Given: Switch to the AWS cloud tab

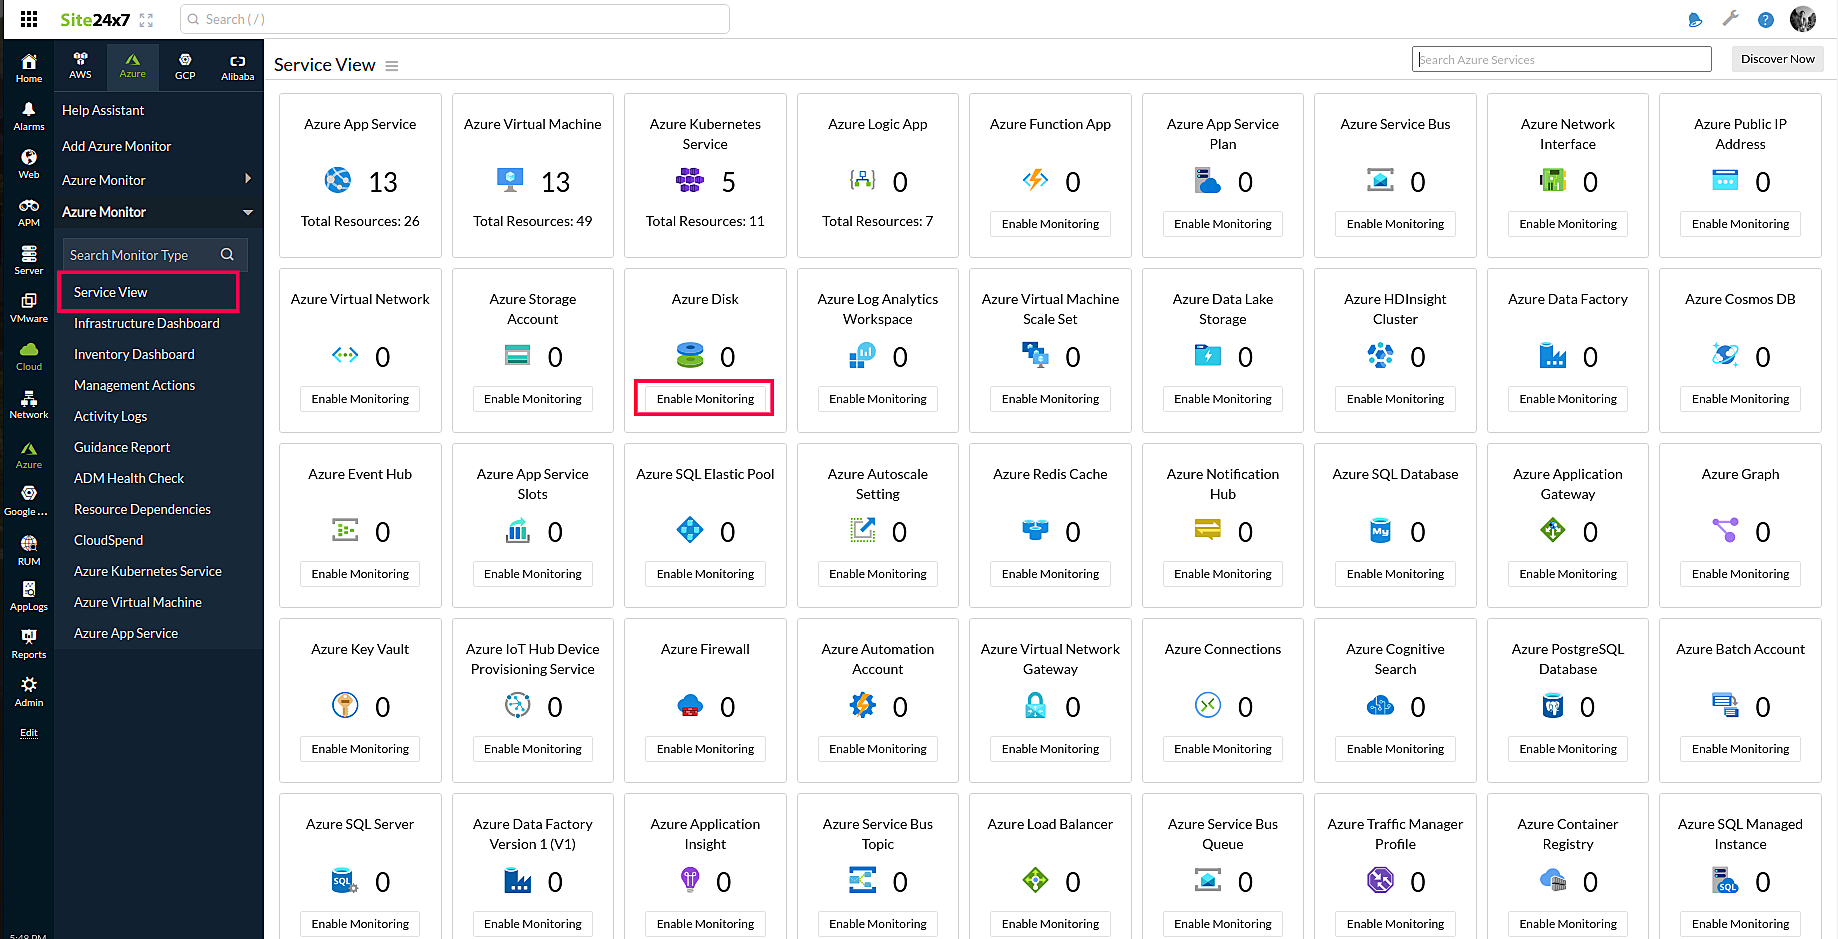Looking at the screenshot, I should 80,65.
